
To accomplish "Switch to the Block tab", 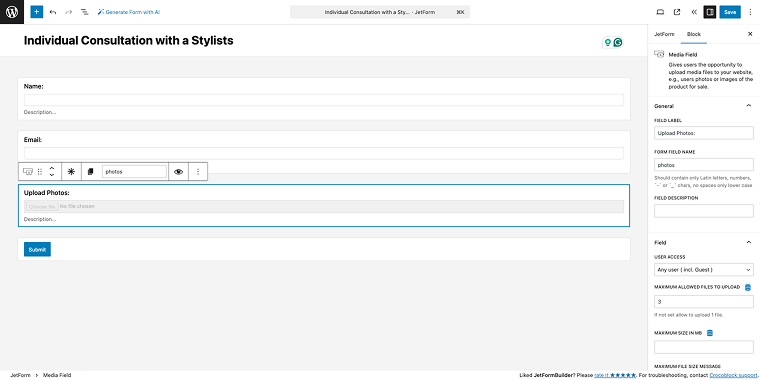I will click(x=694, y=34).
